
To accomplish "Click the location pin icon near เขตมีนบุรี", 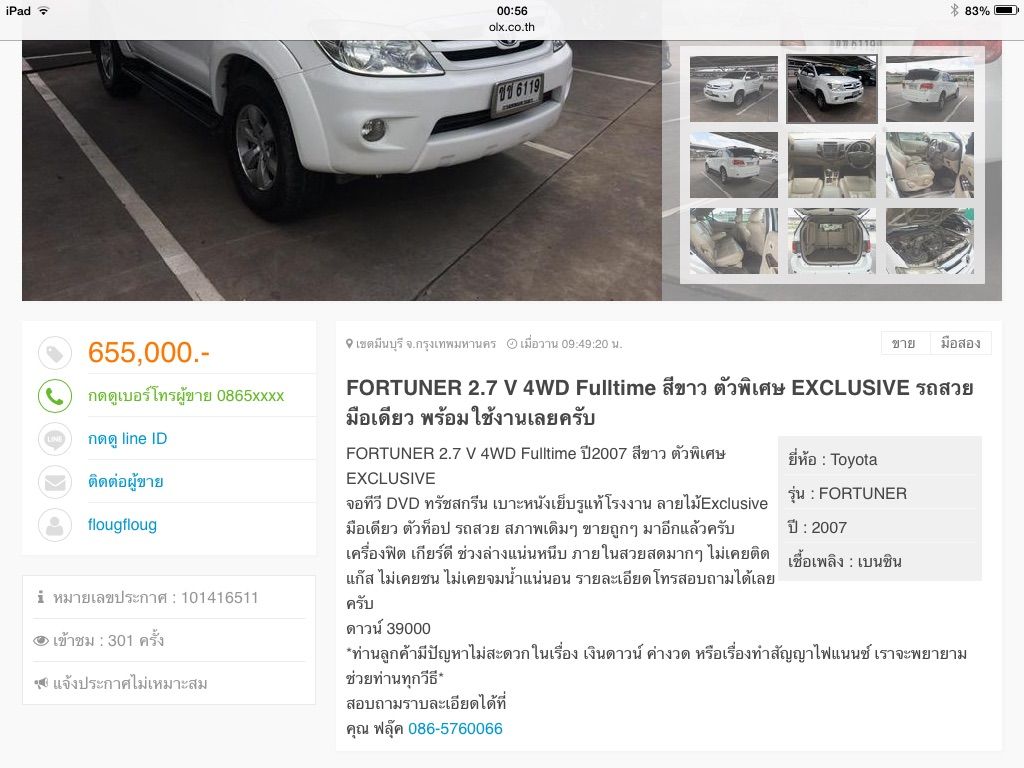I will [349, 344].
